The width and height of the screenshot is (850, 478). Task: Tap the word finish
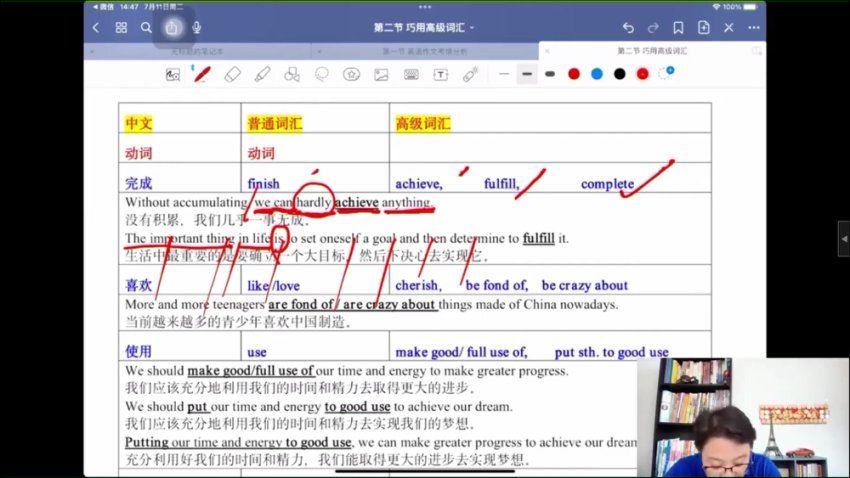pos(263,184)
